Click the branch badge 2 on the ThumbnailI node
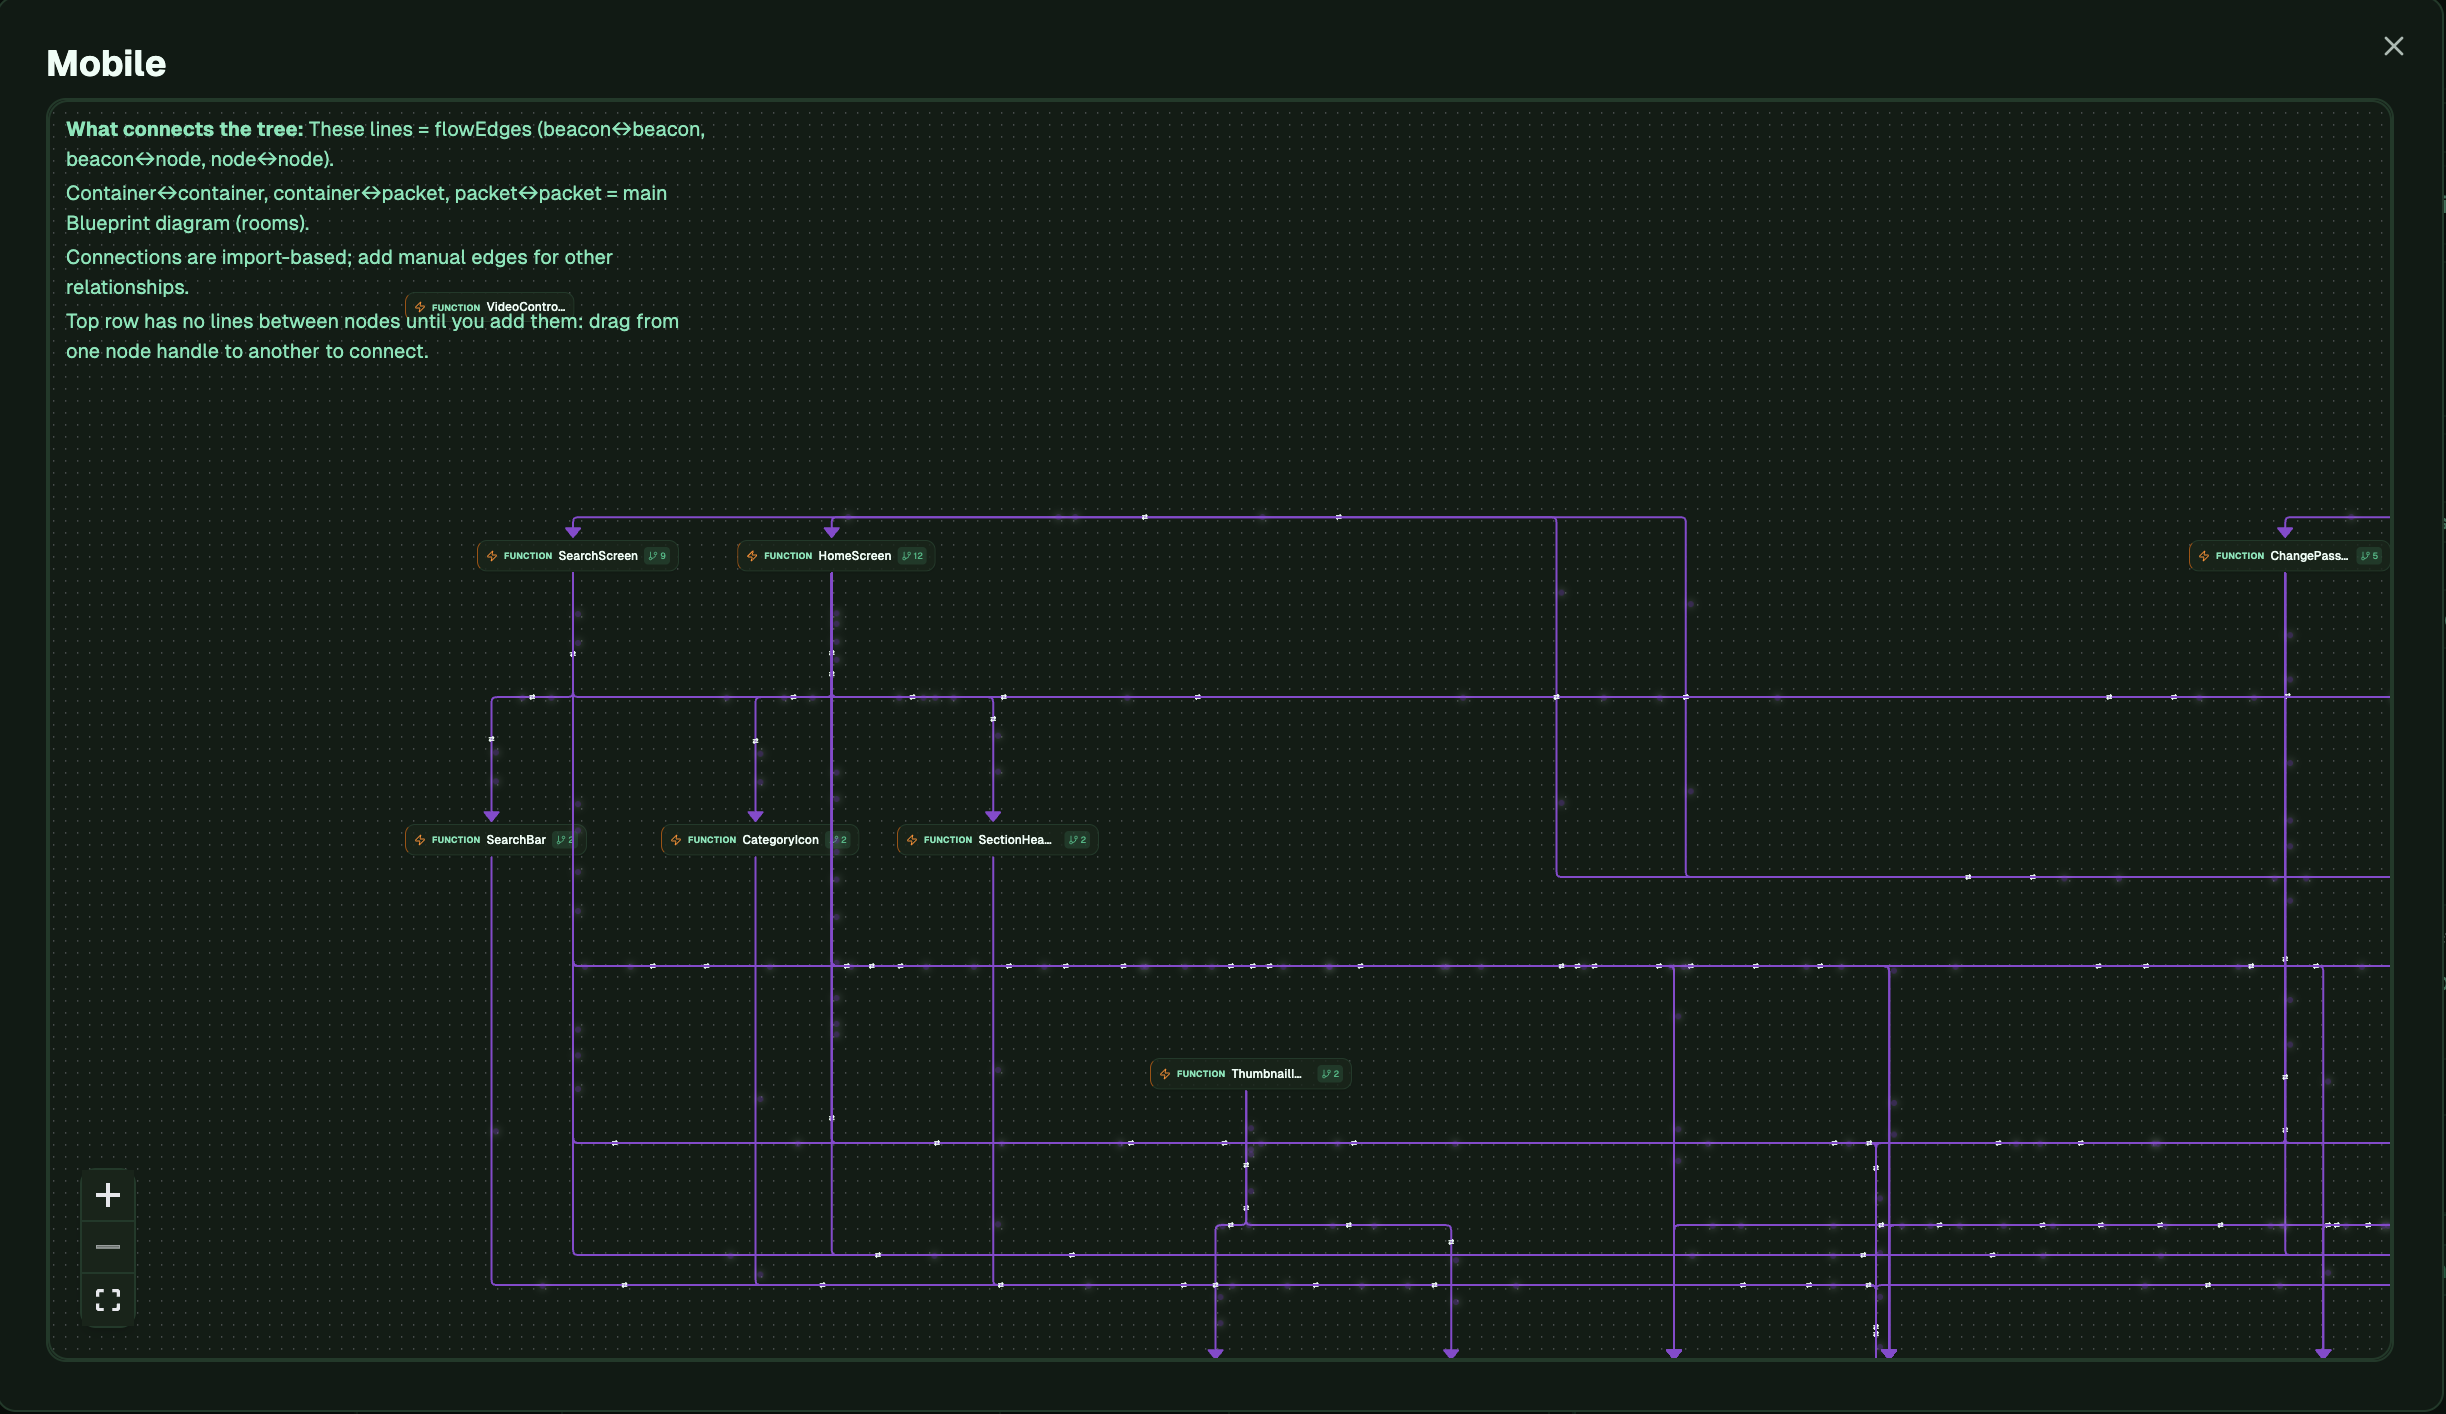 1329,1073
